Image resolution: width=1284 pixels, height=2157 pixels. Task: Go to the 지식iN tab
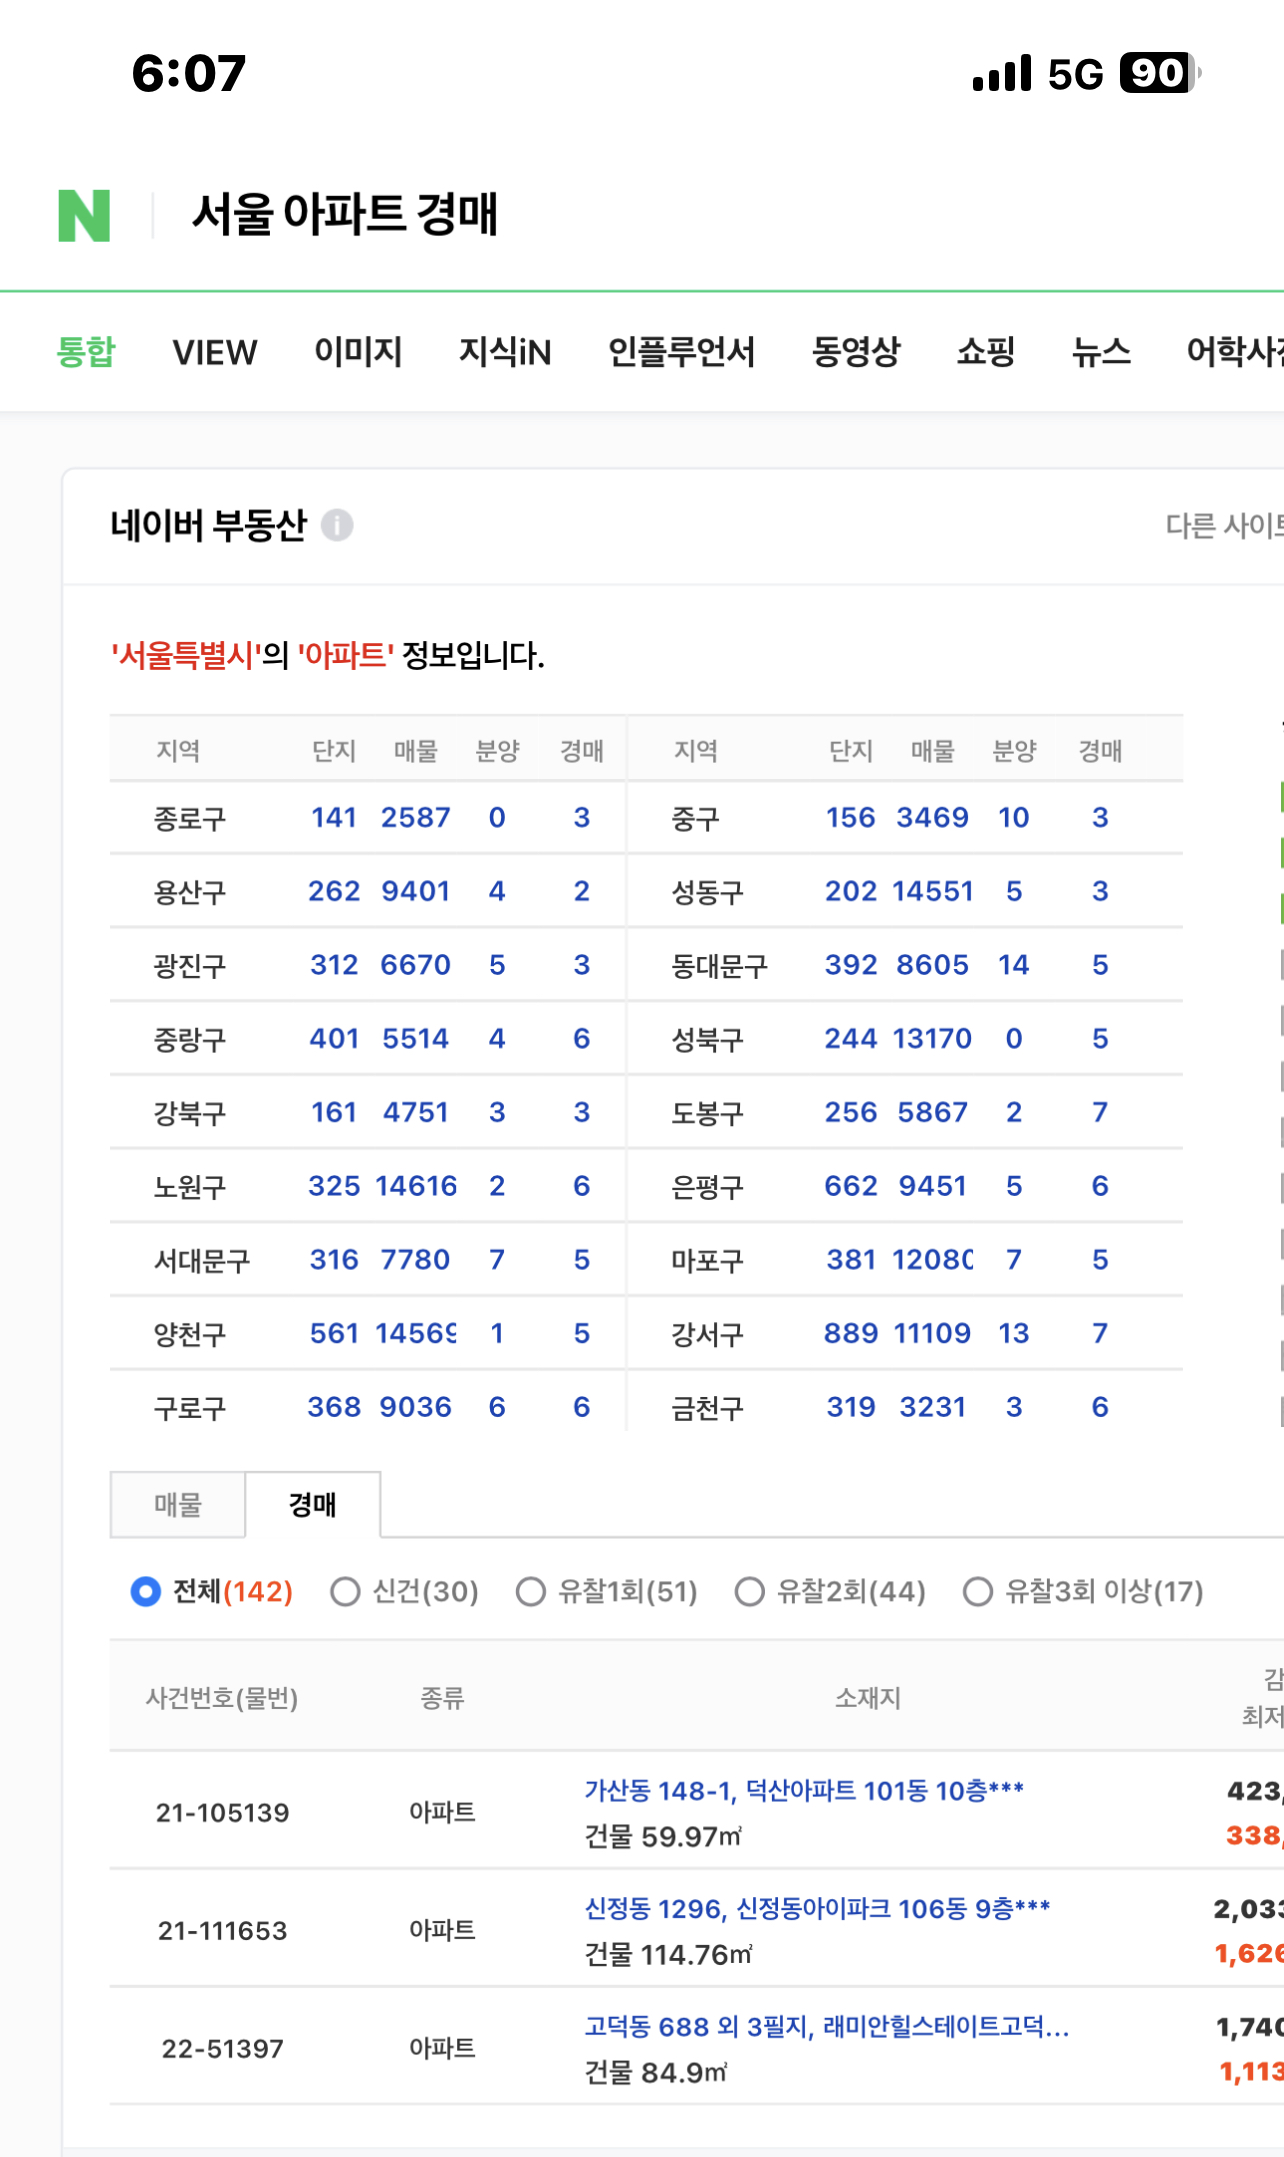point(505,352)
